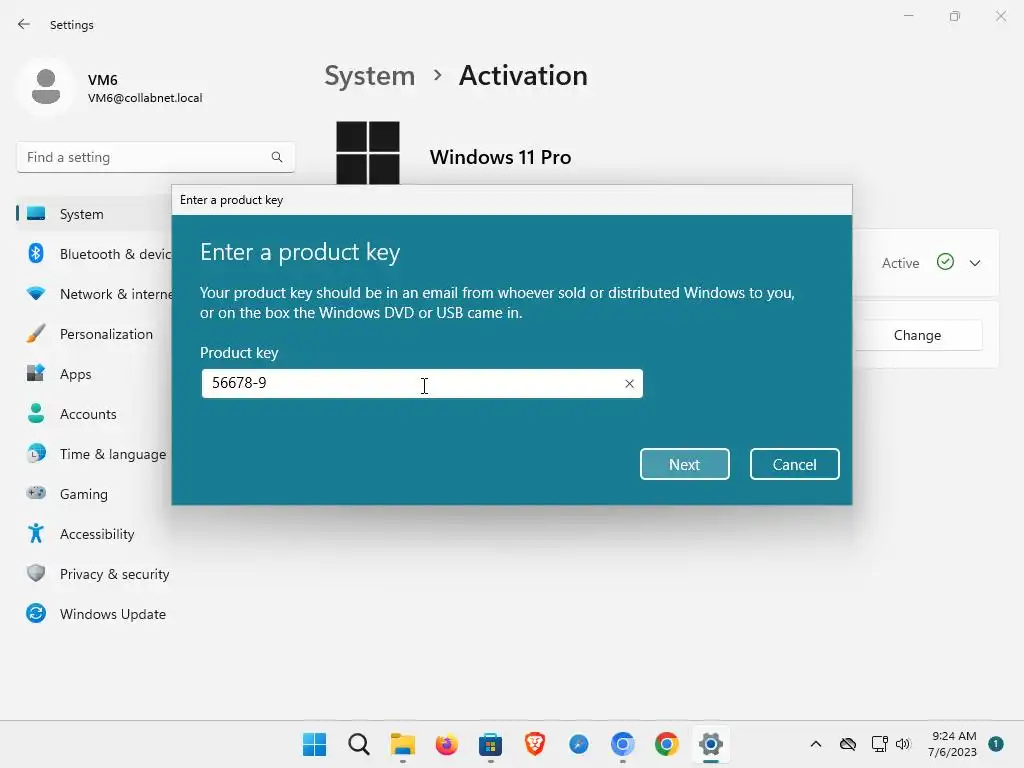Screen dimensions: 1024x768
Task: Click the search magnifier in Find a setting
Action: pos(277,157)
